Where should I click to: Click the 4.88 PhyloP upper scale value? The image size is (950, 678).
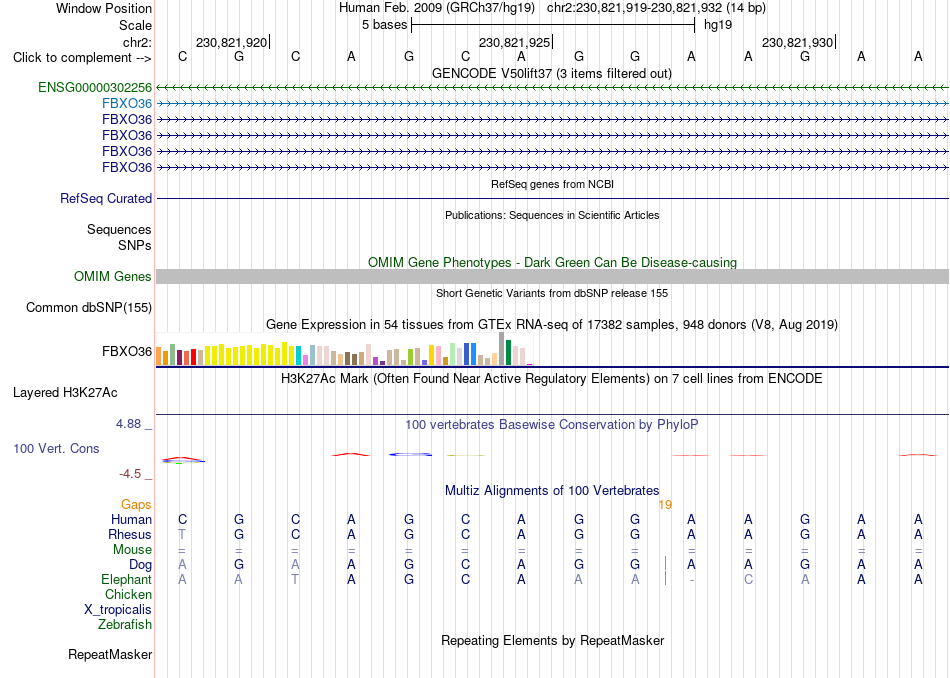pyautogui.click(x=128, y=424)
